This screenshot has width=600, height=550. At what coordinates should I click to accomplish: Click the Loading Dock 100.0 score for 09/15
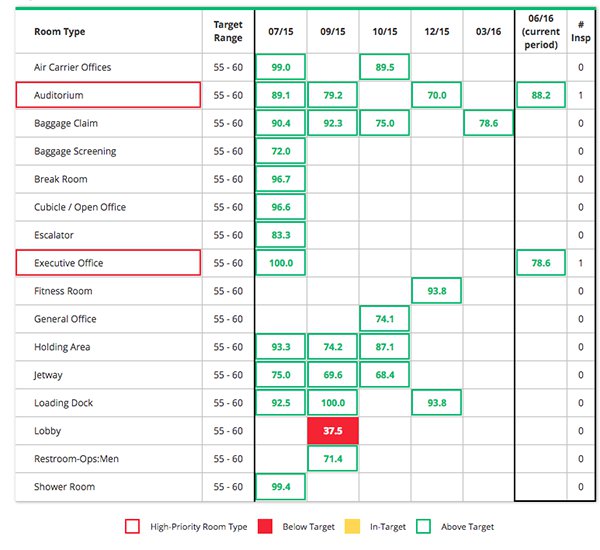[x=333, y=403]
